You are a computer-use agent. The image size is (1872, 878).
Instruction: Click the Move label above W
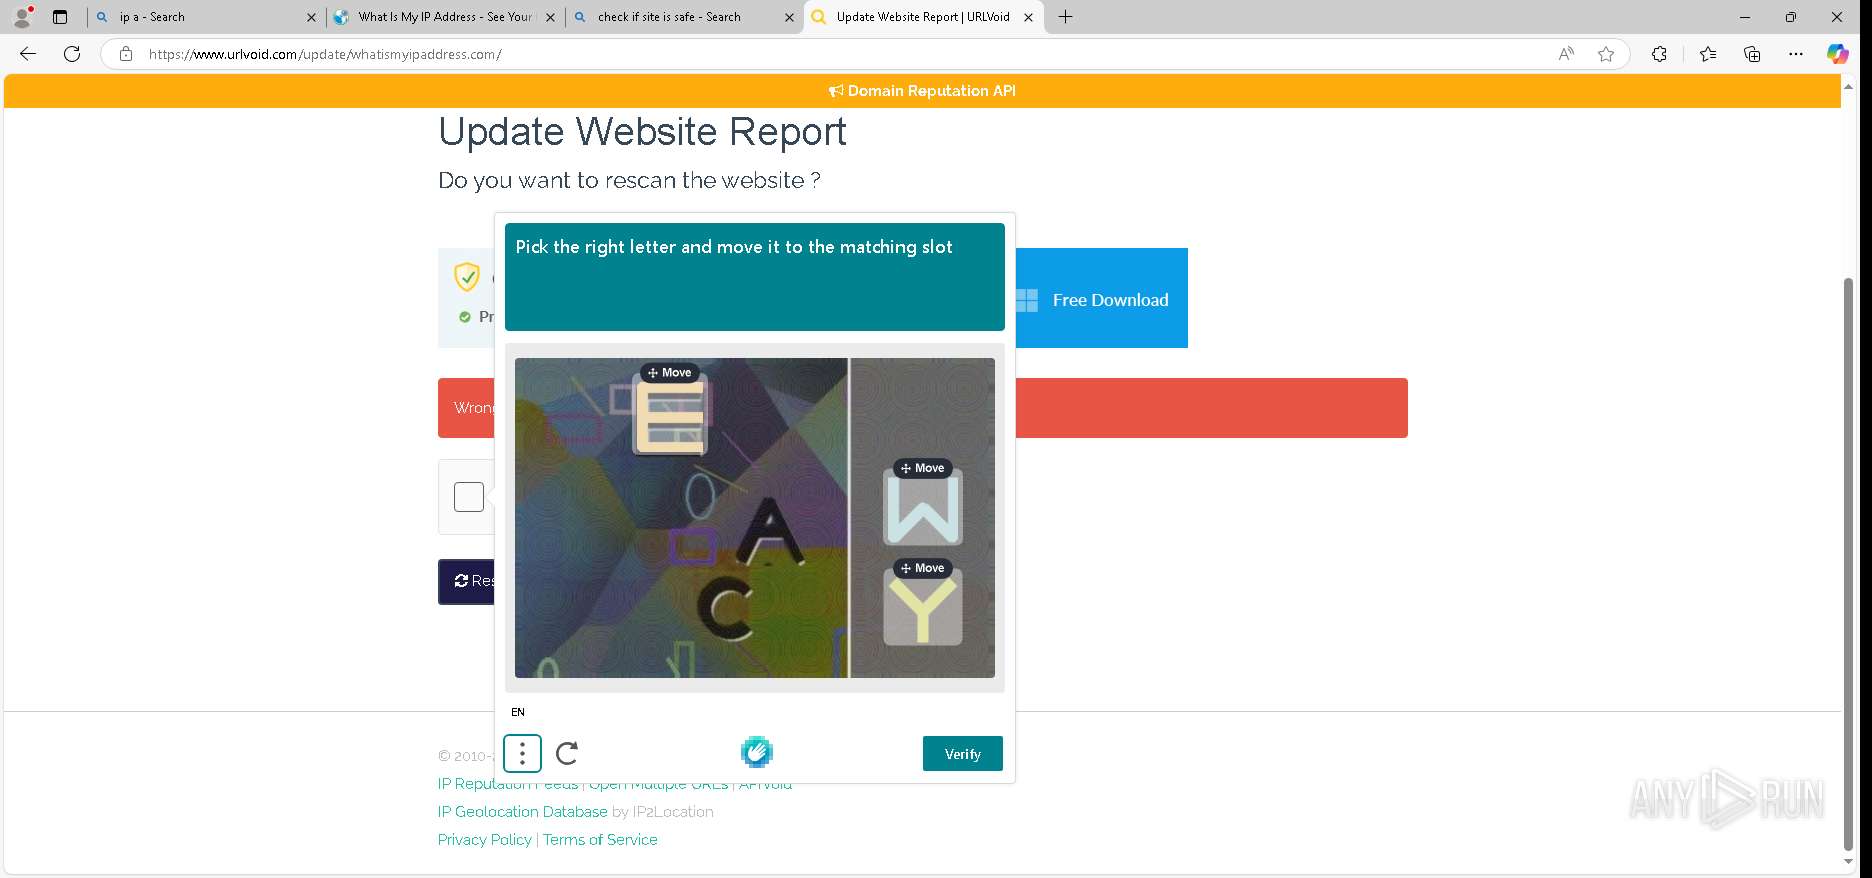922,468
